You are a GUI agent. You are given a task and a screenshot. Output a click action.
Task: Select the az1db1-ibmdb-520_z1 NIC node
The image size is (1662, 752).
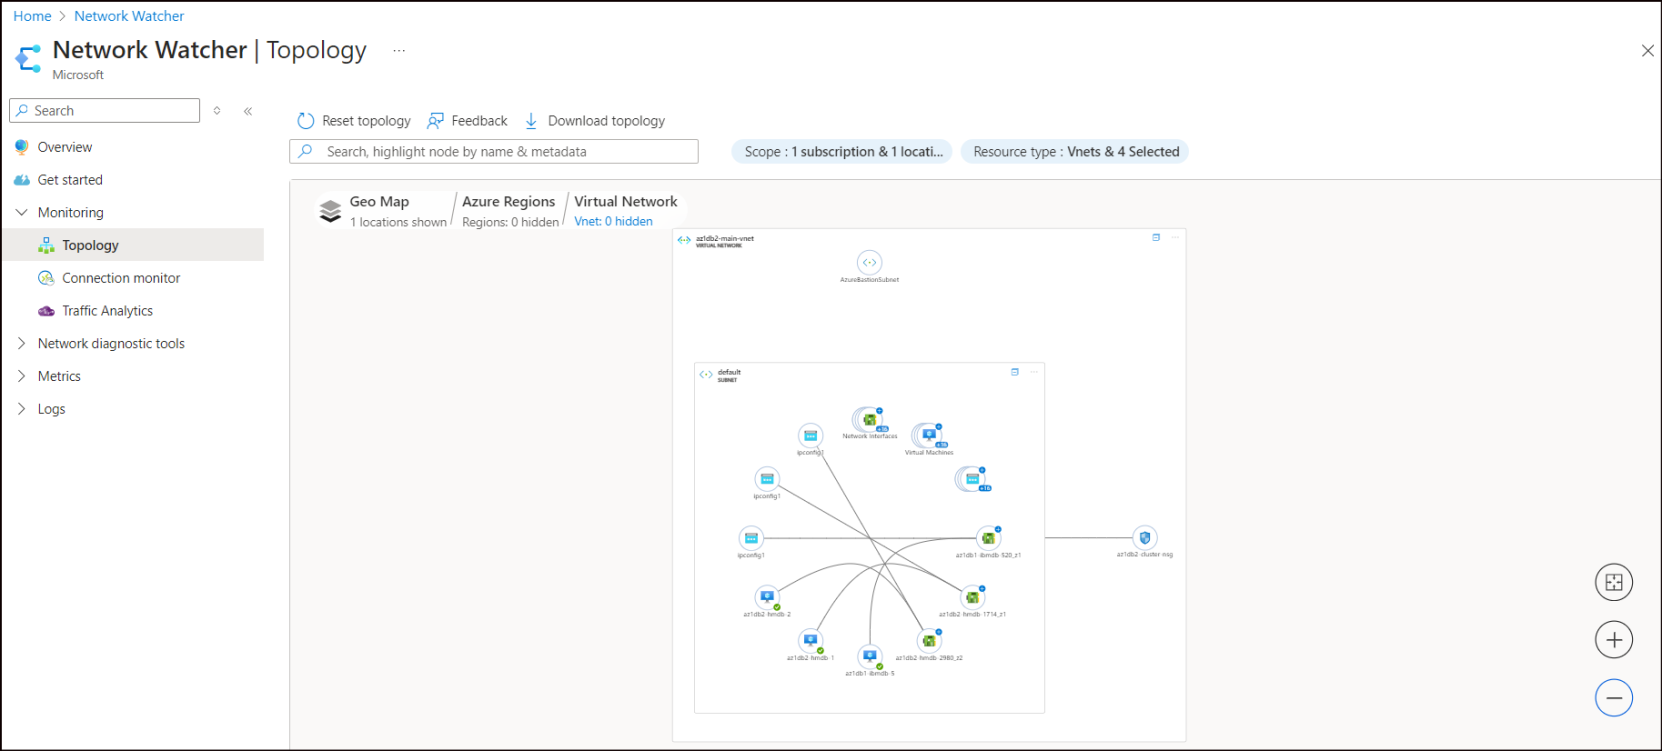(x=988, y=539)
